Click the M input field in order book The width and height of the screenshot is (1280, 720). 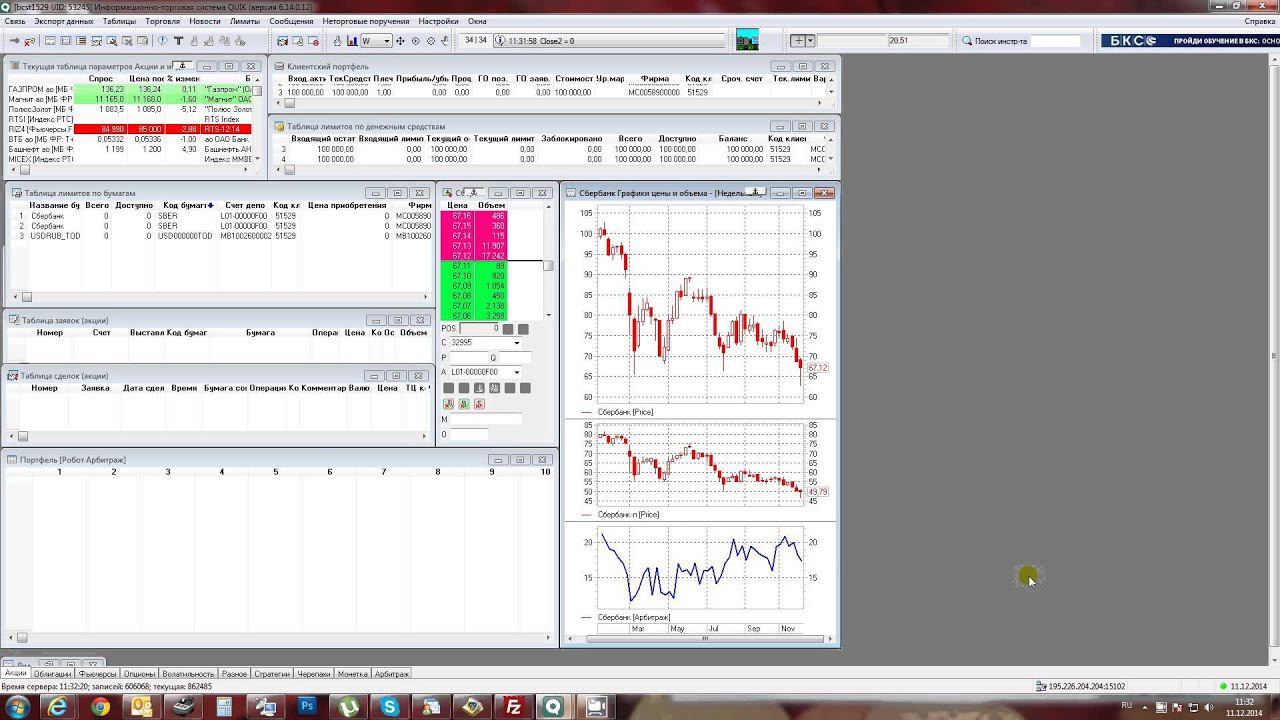[486, 419]
